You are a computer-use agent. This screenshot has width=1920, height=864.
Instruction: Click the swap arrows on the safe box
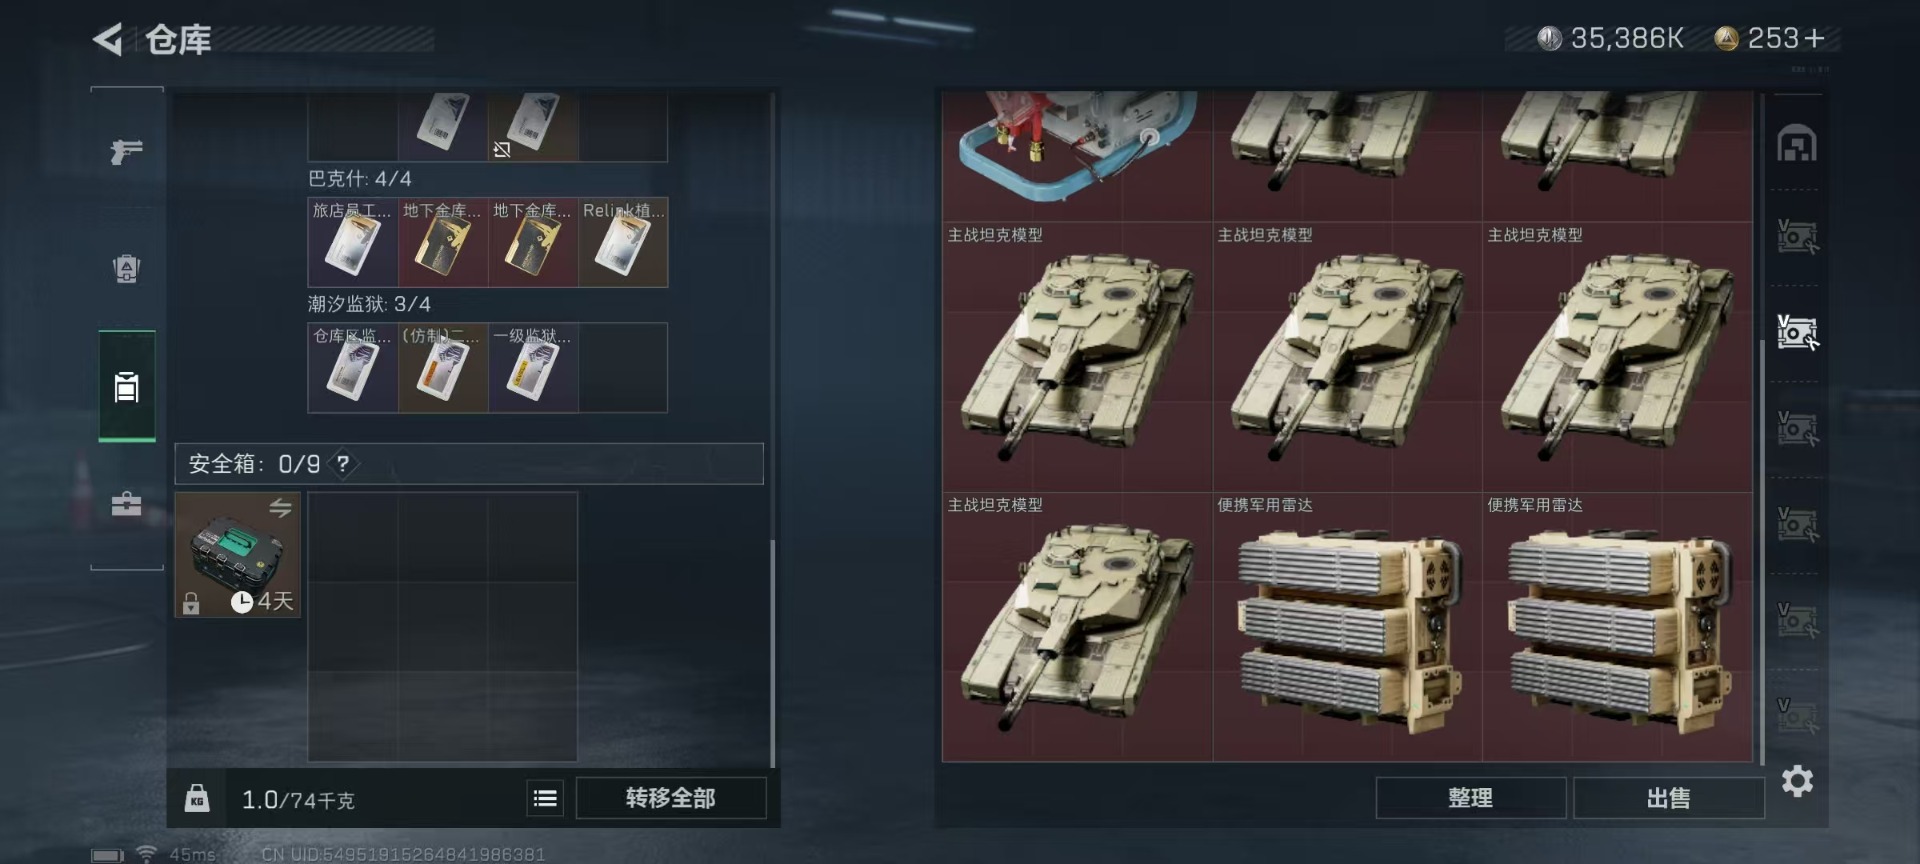[280, 508]
